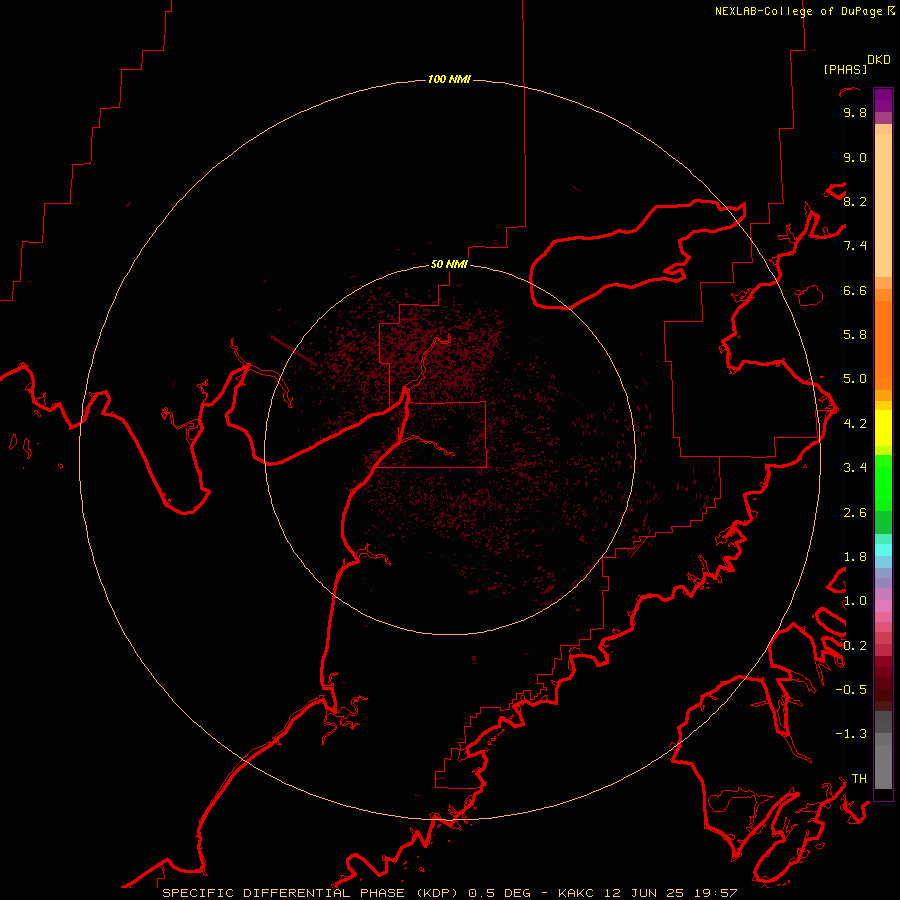900x900 pixels.
Task: Select the 8.2 value on the scale
Action: [x=855, y=201]
